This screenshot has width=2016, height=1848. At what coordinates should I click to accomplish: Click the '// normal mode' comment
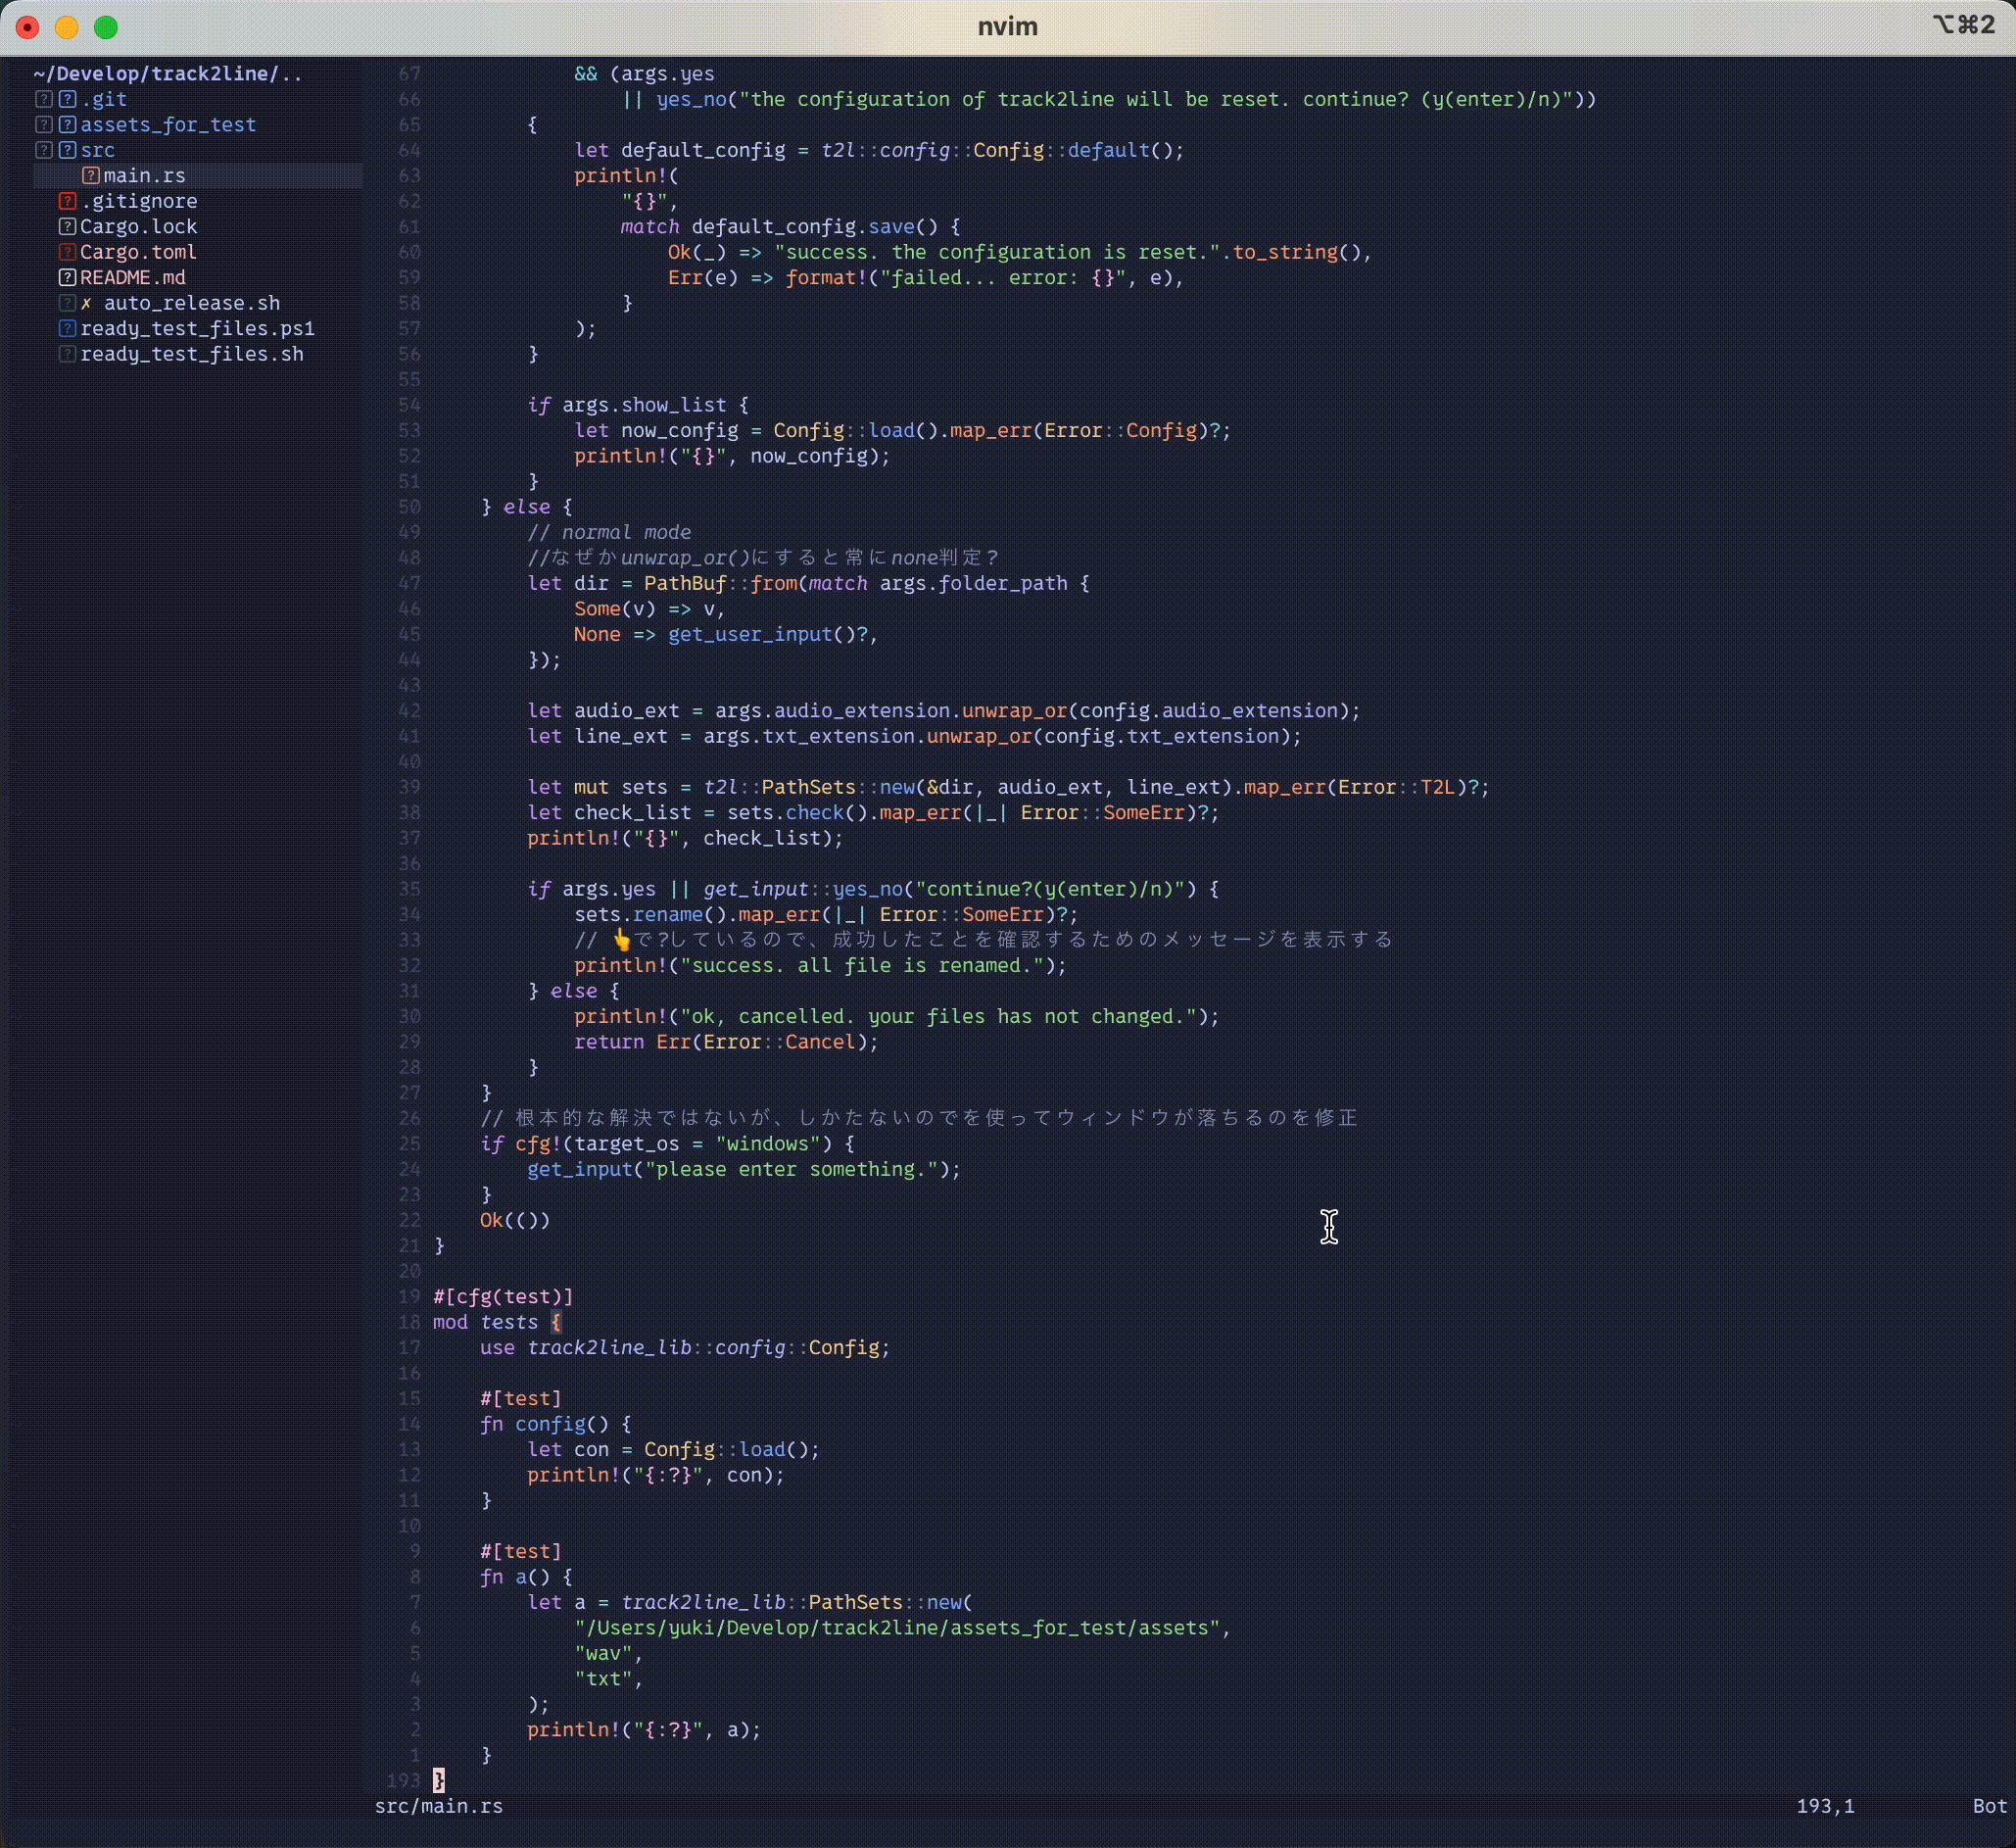click(609, 533)
